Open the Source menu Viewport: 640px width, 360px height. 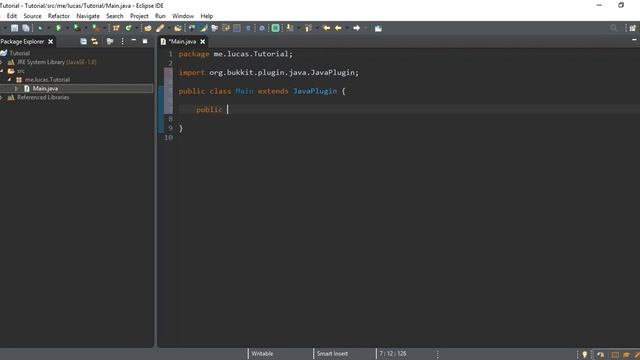[32, 16]
